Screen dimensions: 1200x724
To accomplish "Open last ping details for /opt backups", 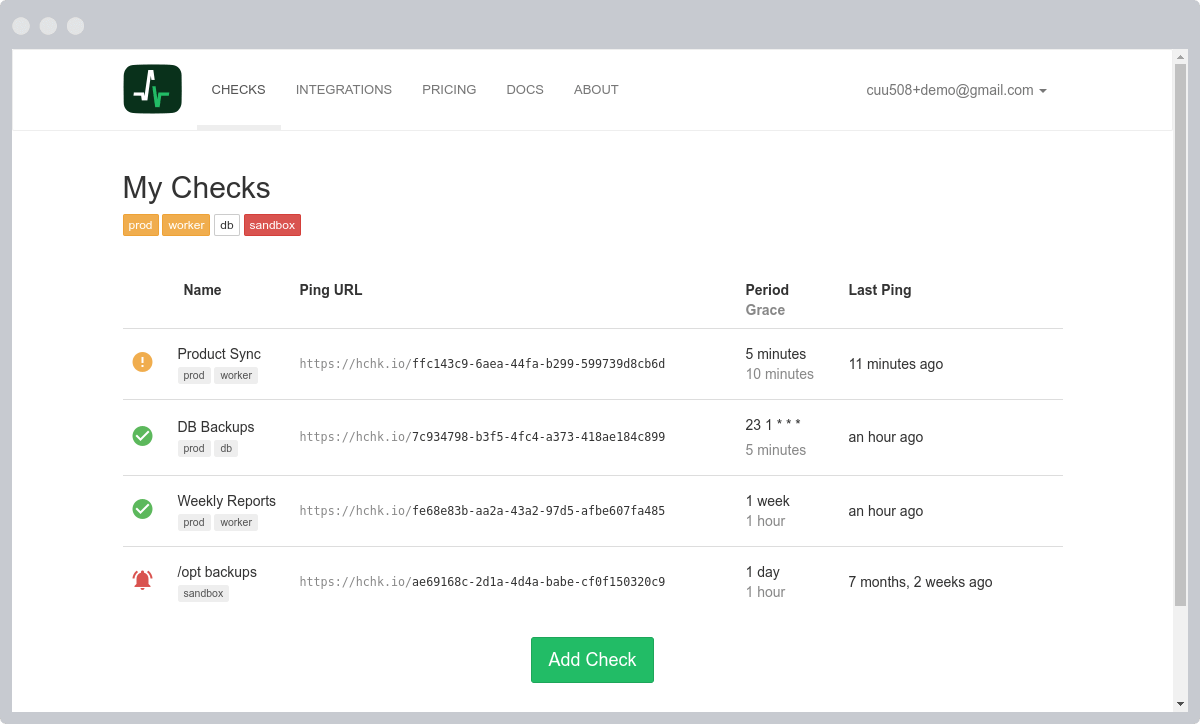I will pyautogui.click(x=920, y=582).
